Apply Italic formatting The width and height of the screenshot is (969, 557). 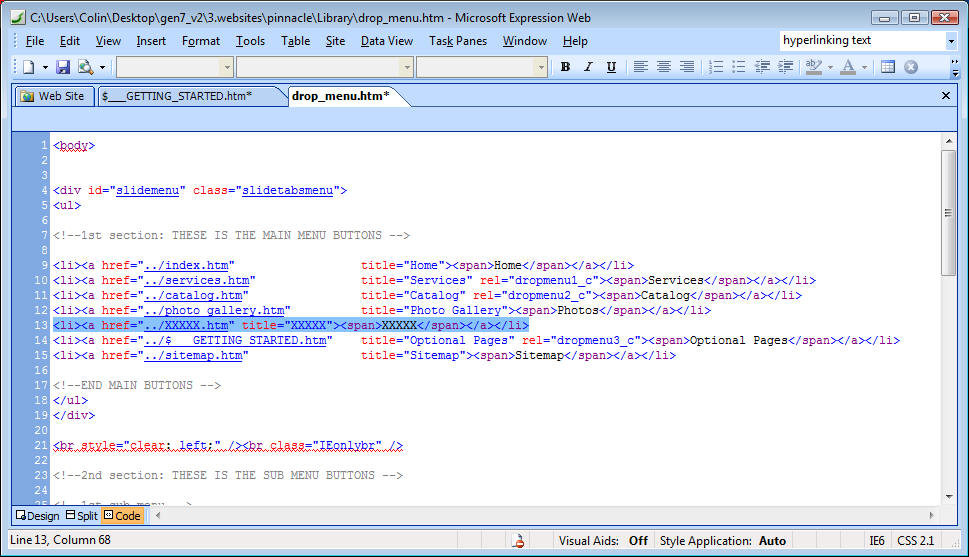click(x=587, y=67)
